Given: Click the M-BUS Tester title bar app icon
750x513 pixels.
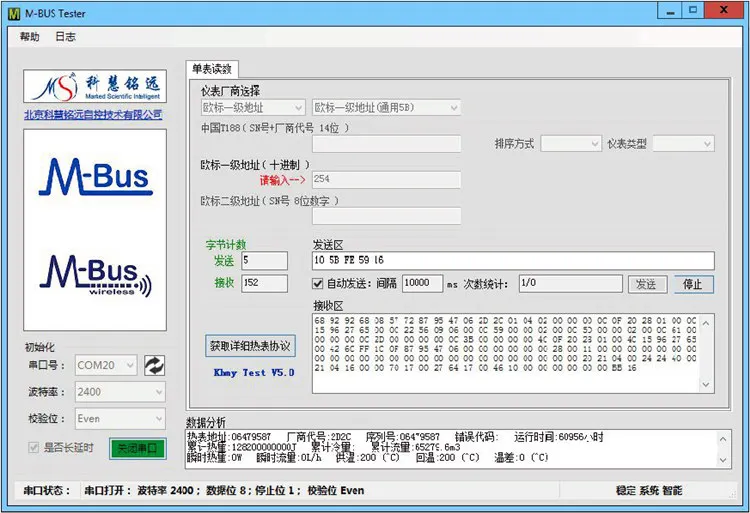Looking at the screenshot, I should pos(14,13).
